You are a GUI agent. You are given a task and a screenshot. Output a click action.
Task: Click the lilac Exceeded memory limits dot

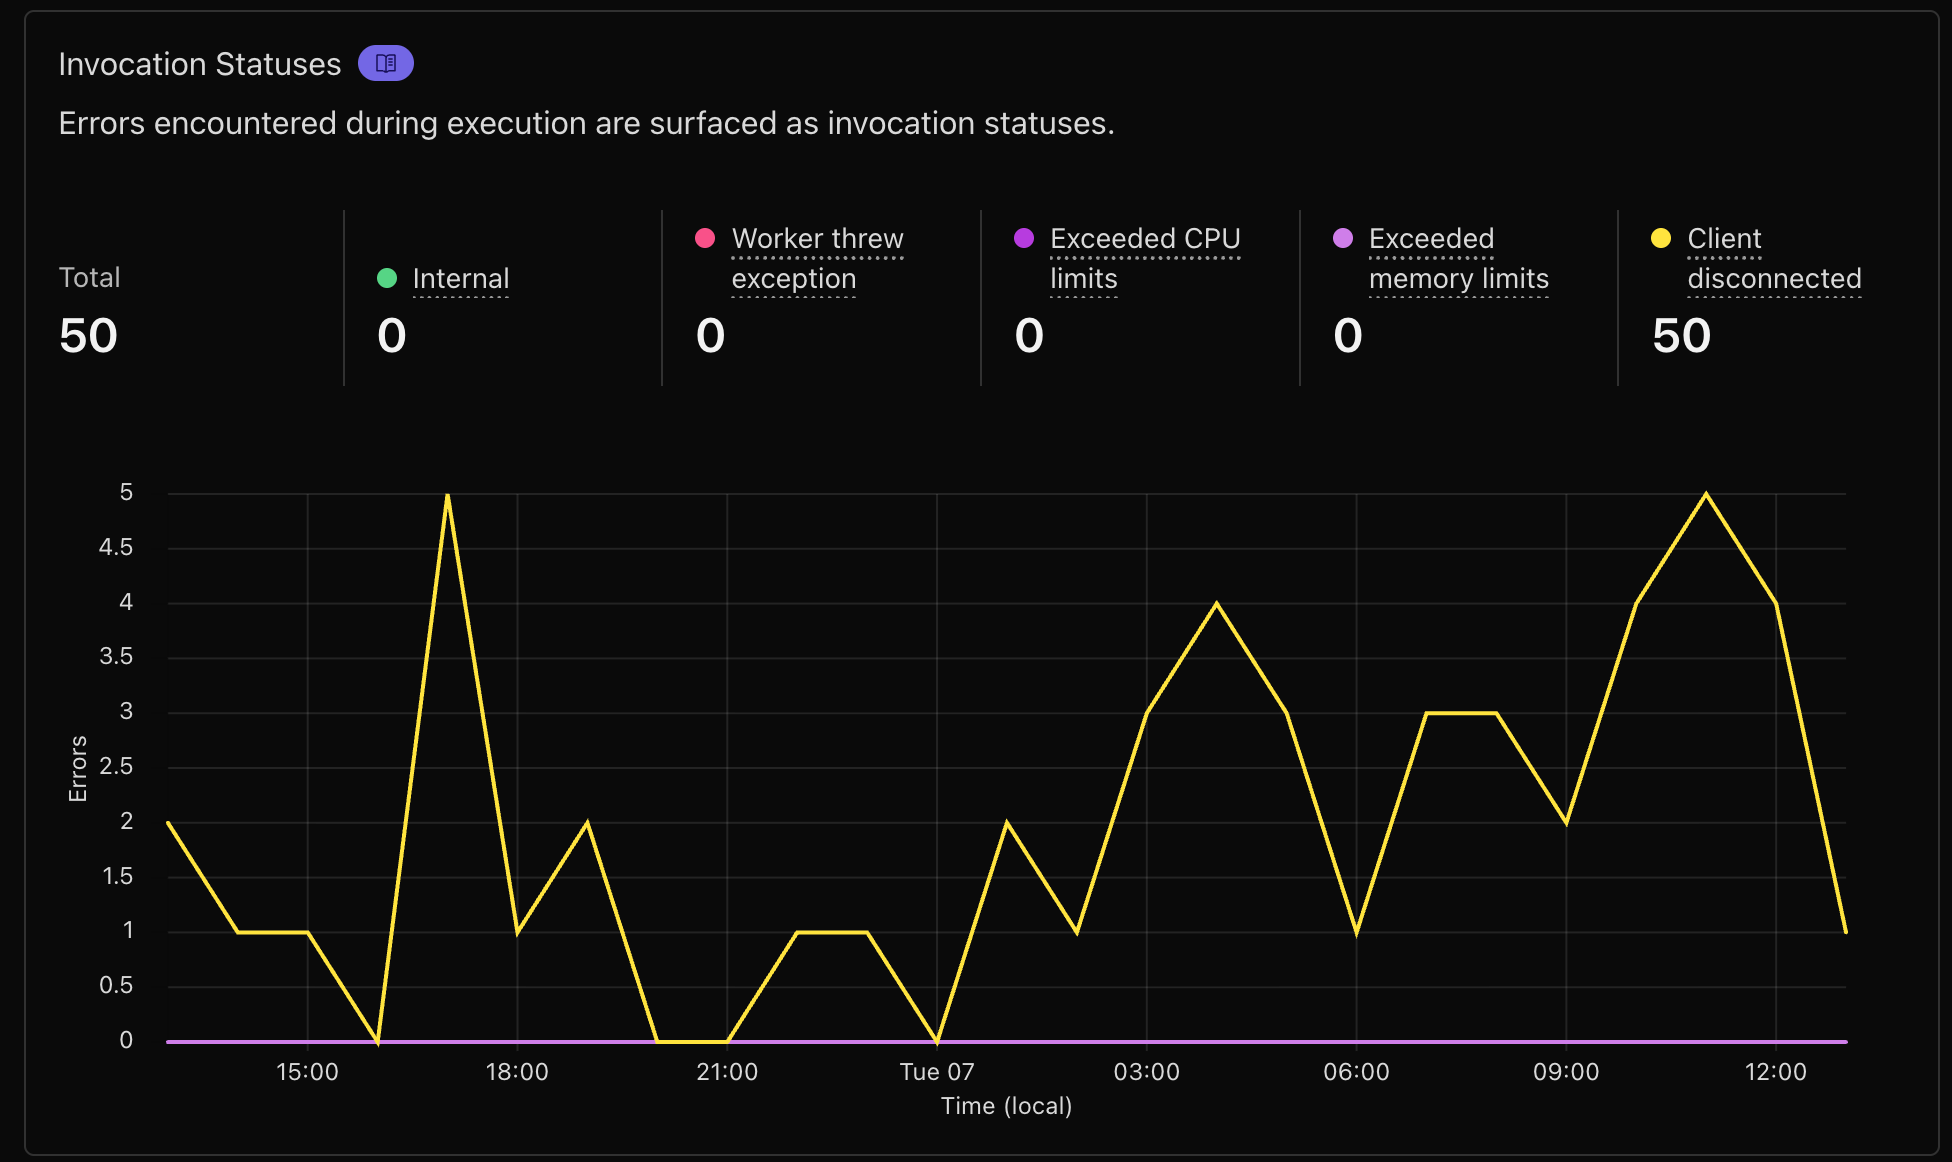coord(1343,238)
